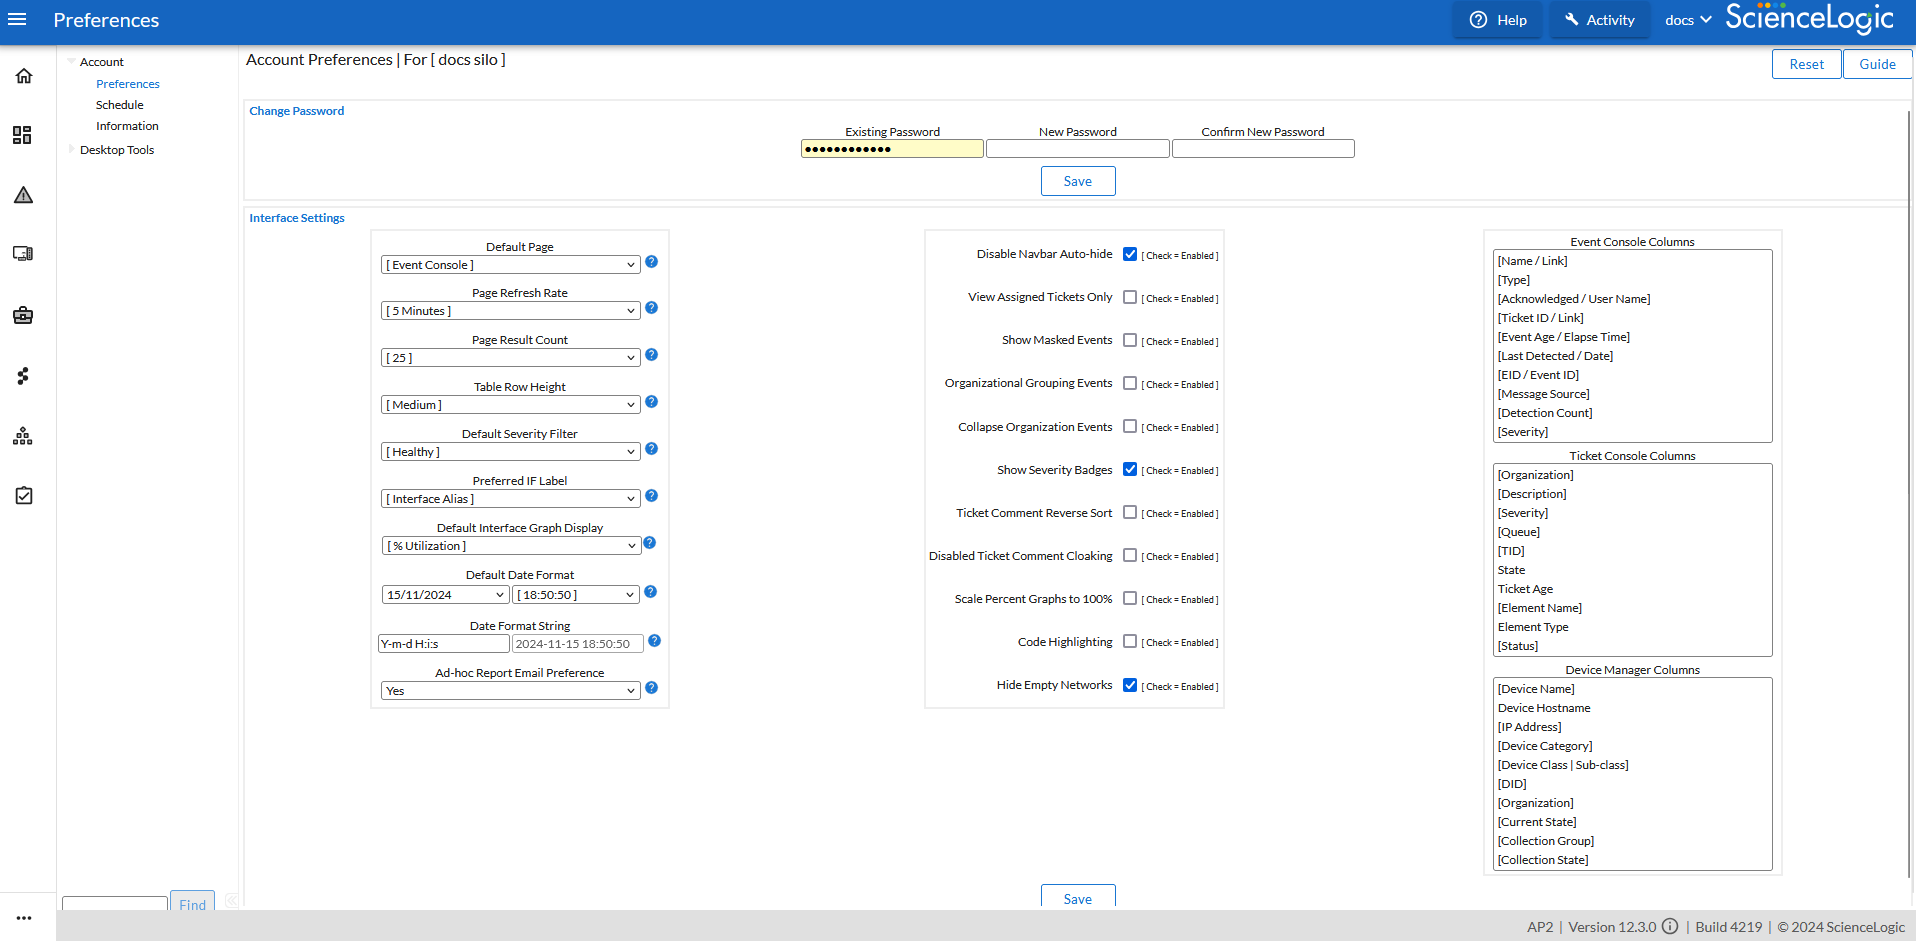Open the three-dots more options icon
This screenshot has width=1916, height=941.
[24, 917]
